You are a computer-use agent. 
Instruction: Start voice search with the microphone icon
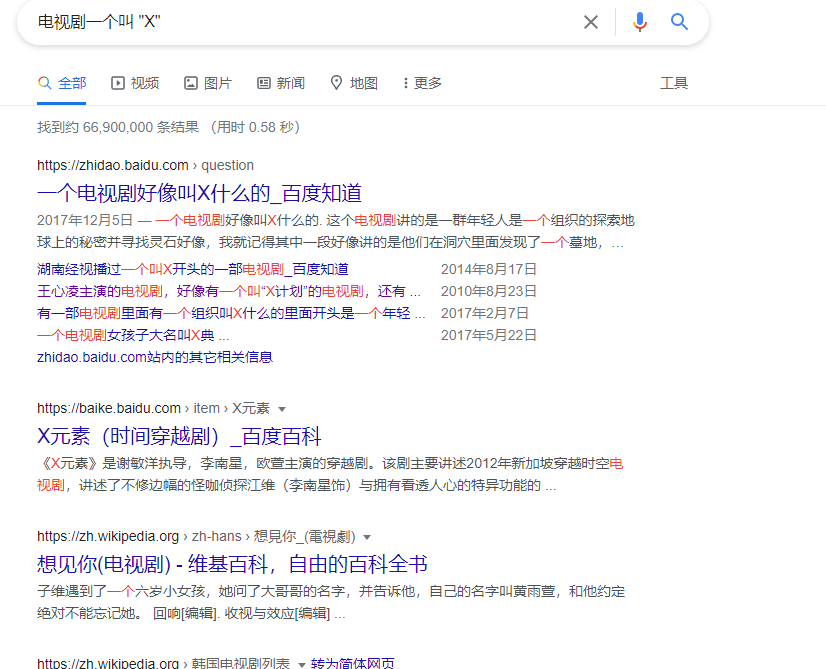640,22
